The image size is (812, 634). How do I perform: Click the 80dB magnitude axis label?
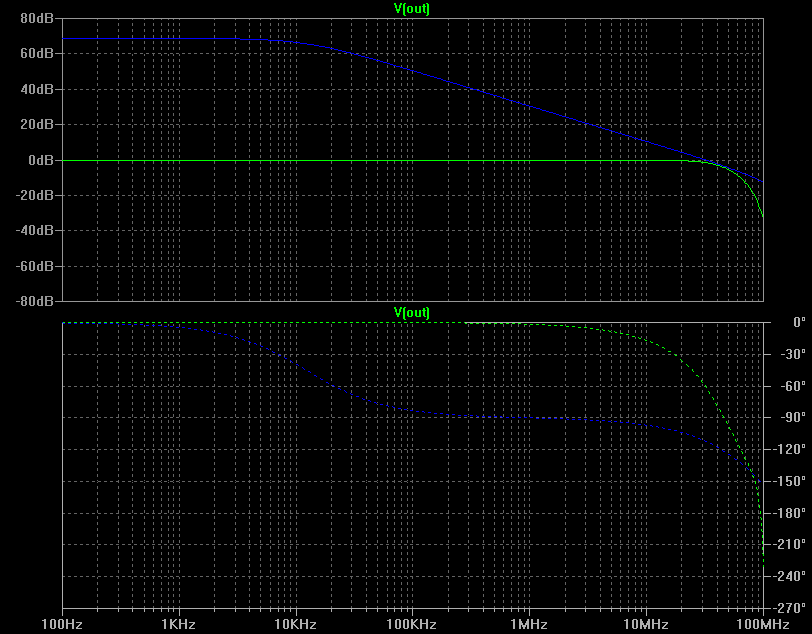pos(37,18)
